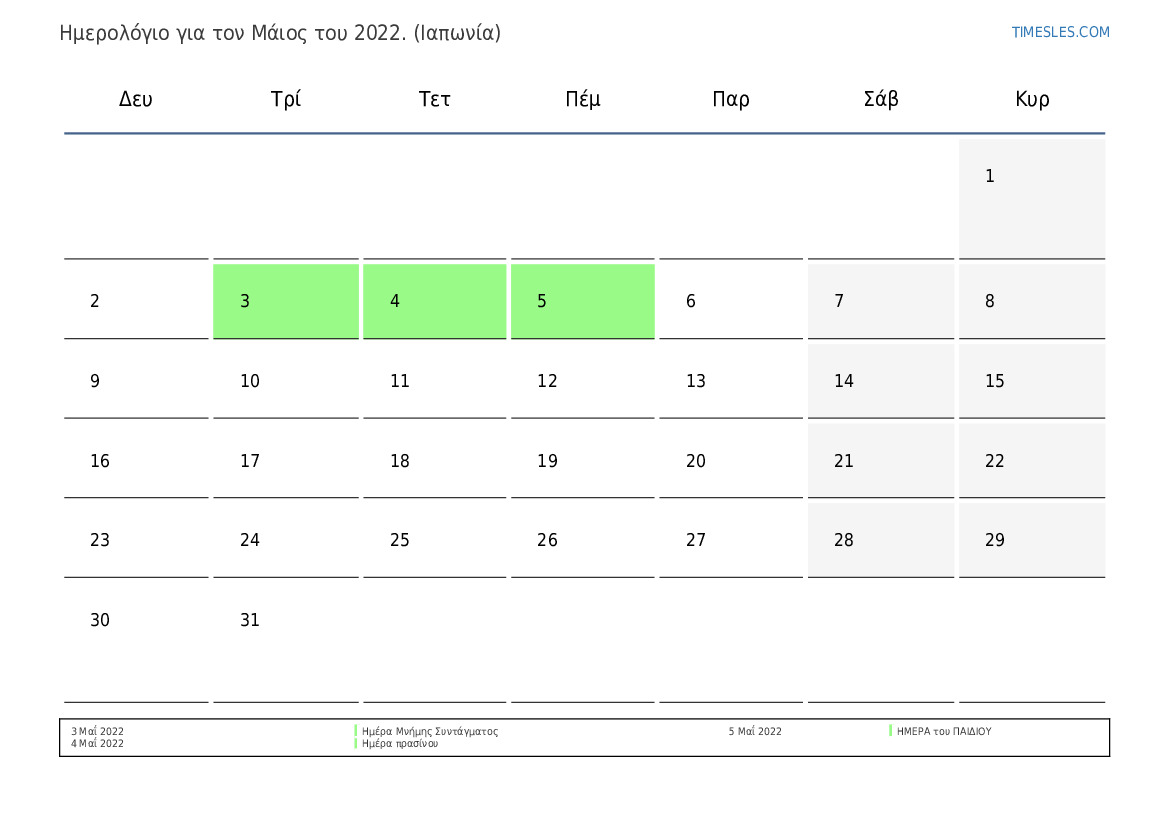Select the highlighted May 4 holiday cell
Screen dimensions: 1169x827
pos(434,301)
